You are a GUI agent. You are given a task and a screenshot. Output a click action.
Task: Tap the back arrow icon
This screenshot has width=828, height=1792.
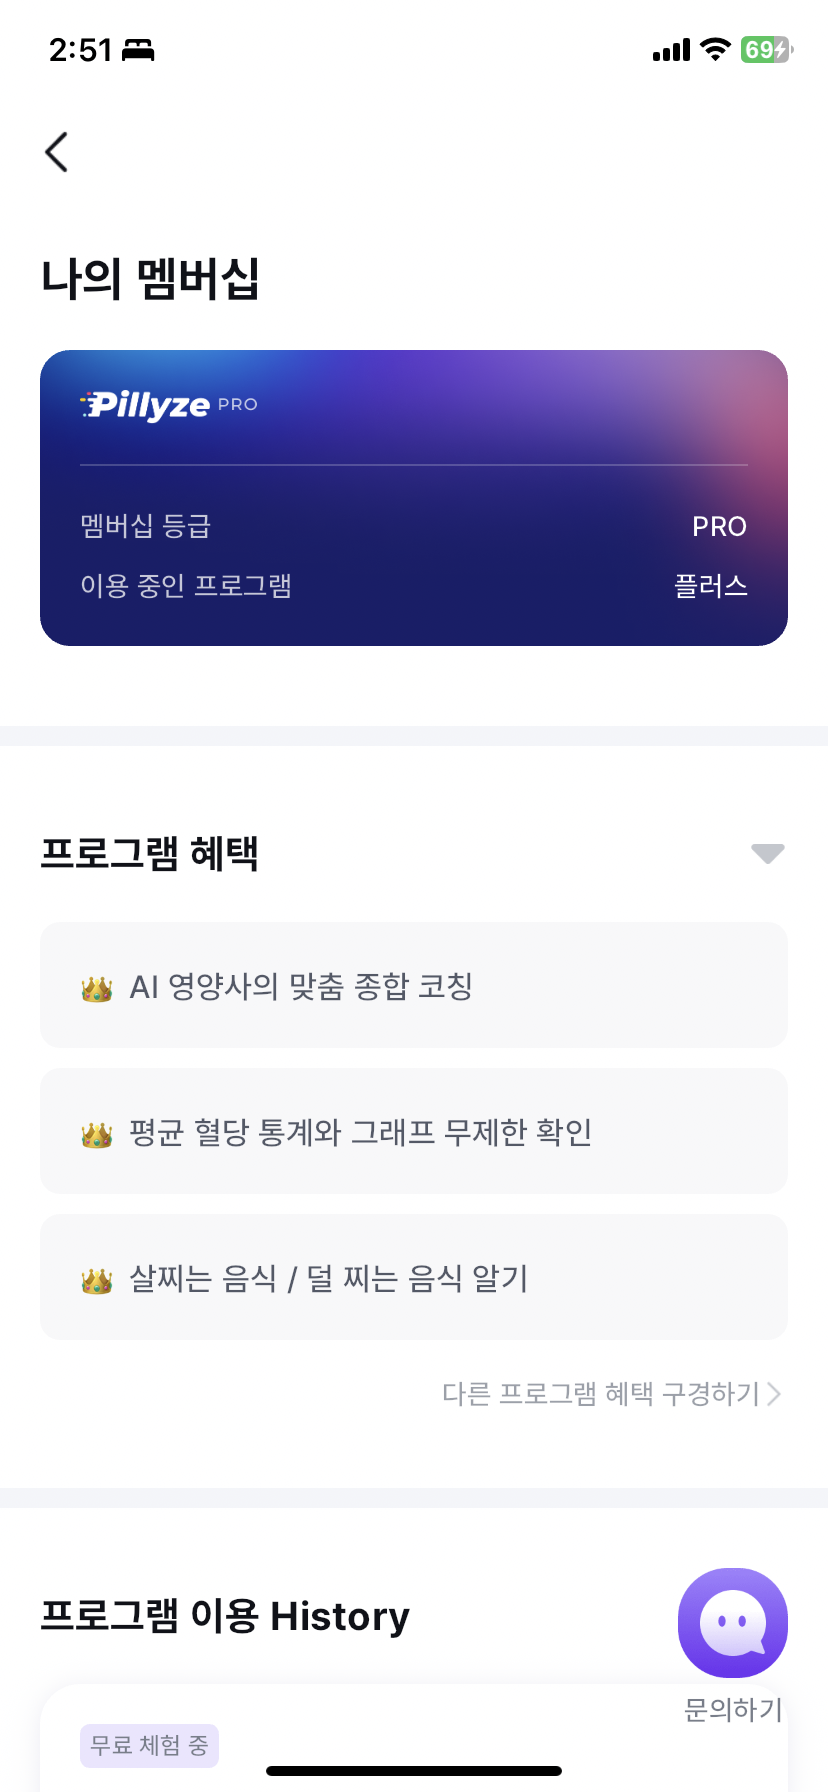pos(57,152)
